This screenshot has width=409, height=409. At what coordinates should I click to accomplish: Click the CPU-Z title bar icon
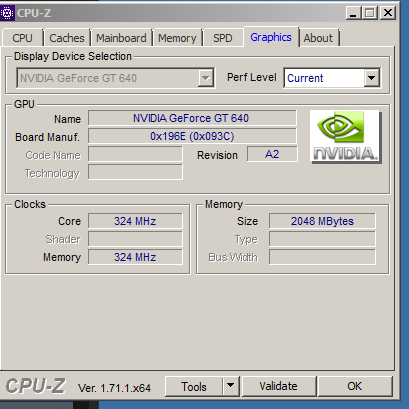[x=7, y=13]
